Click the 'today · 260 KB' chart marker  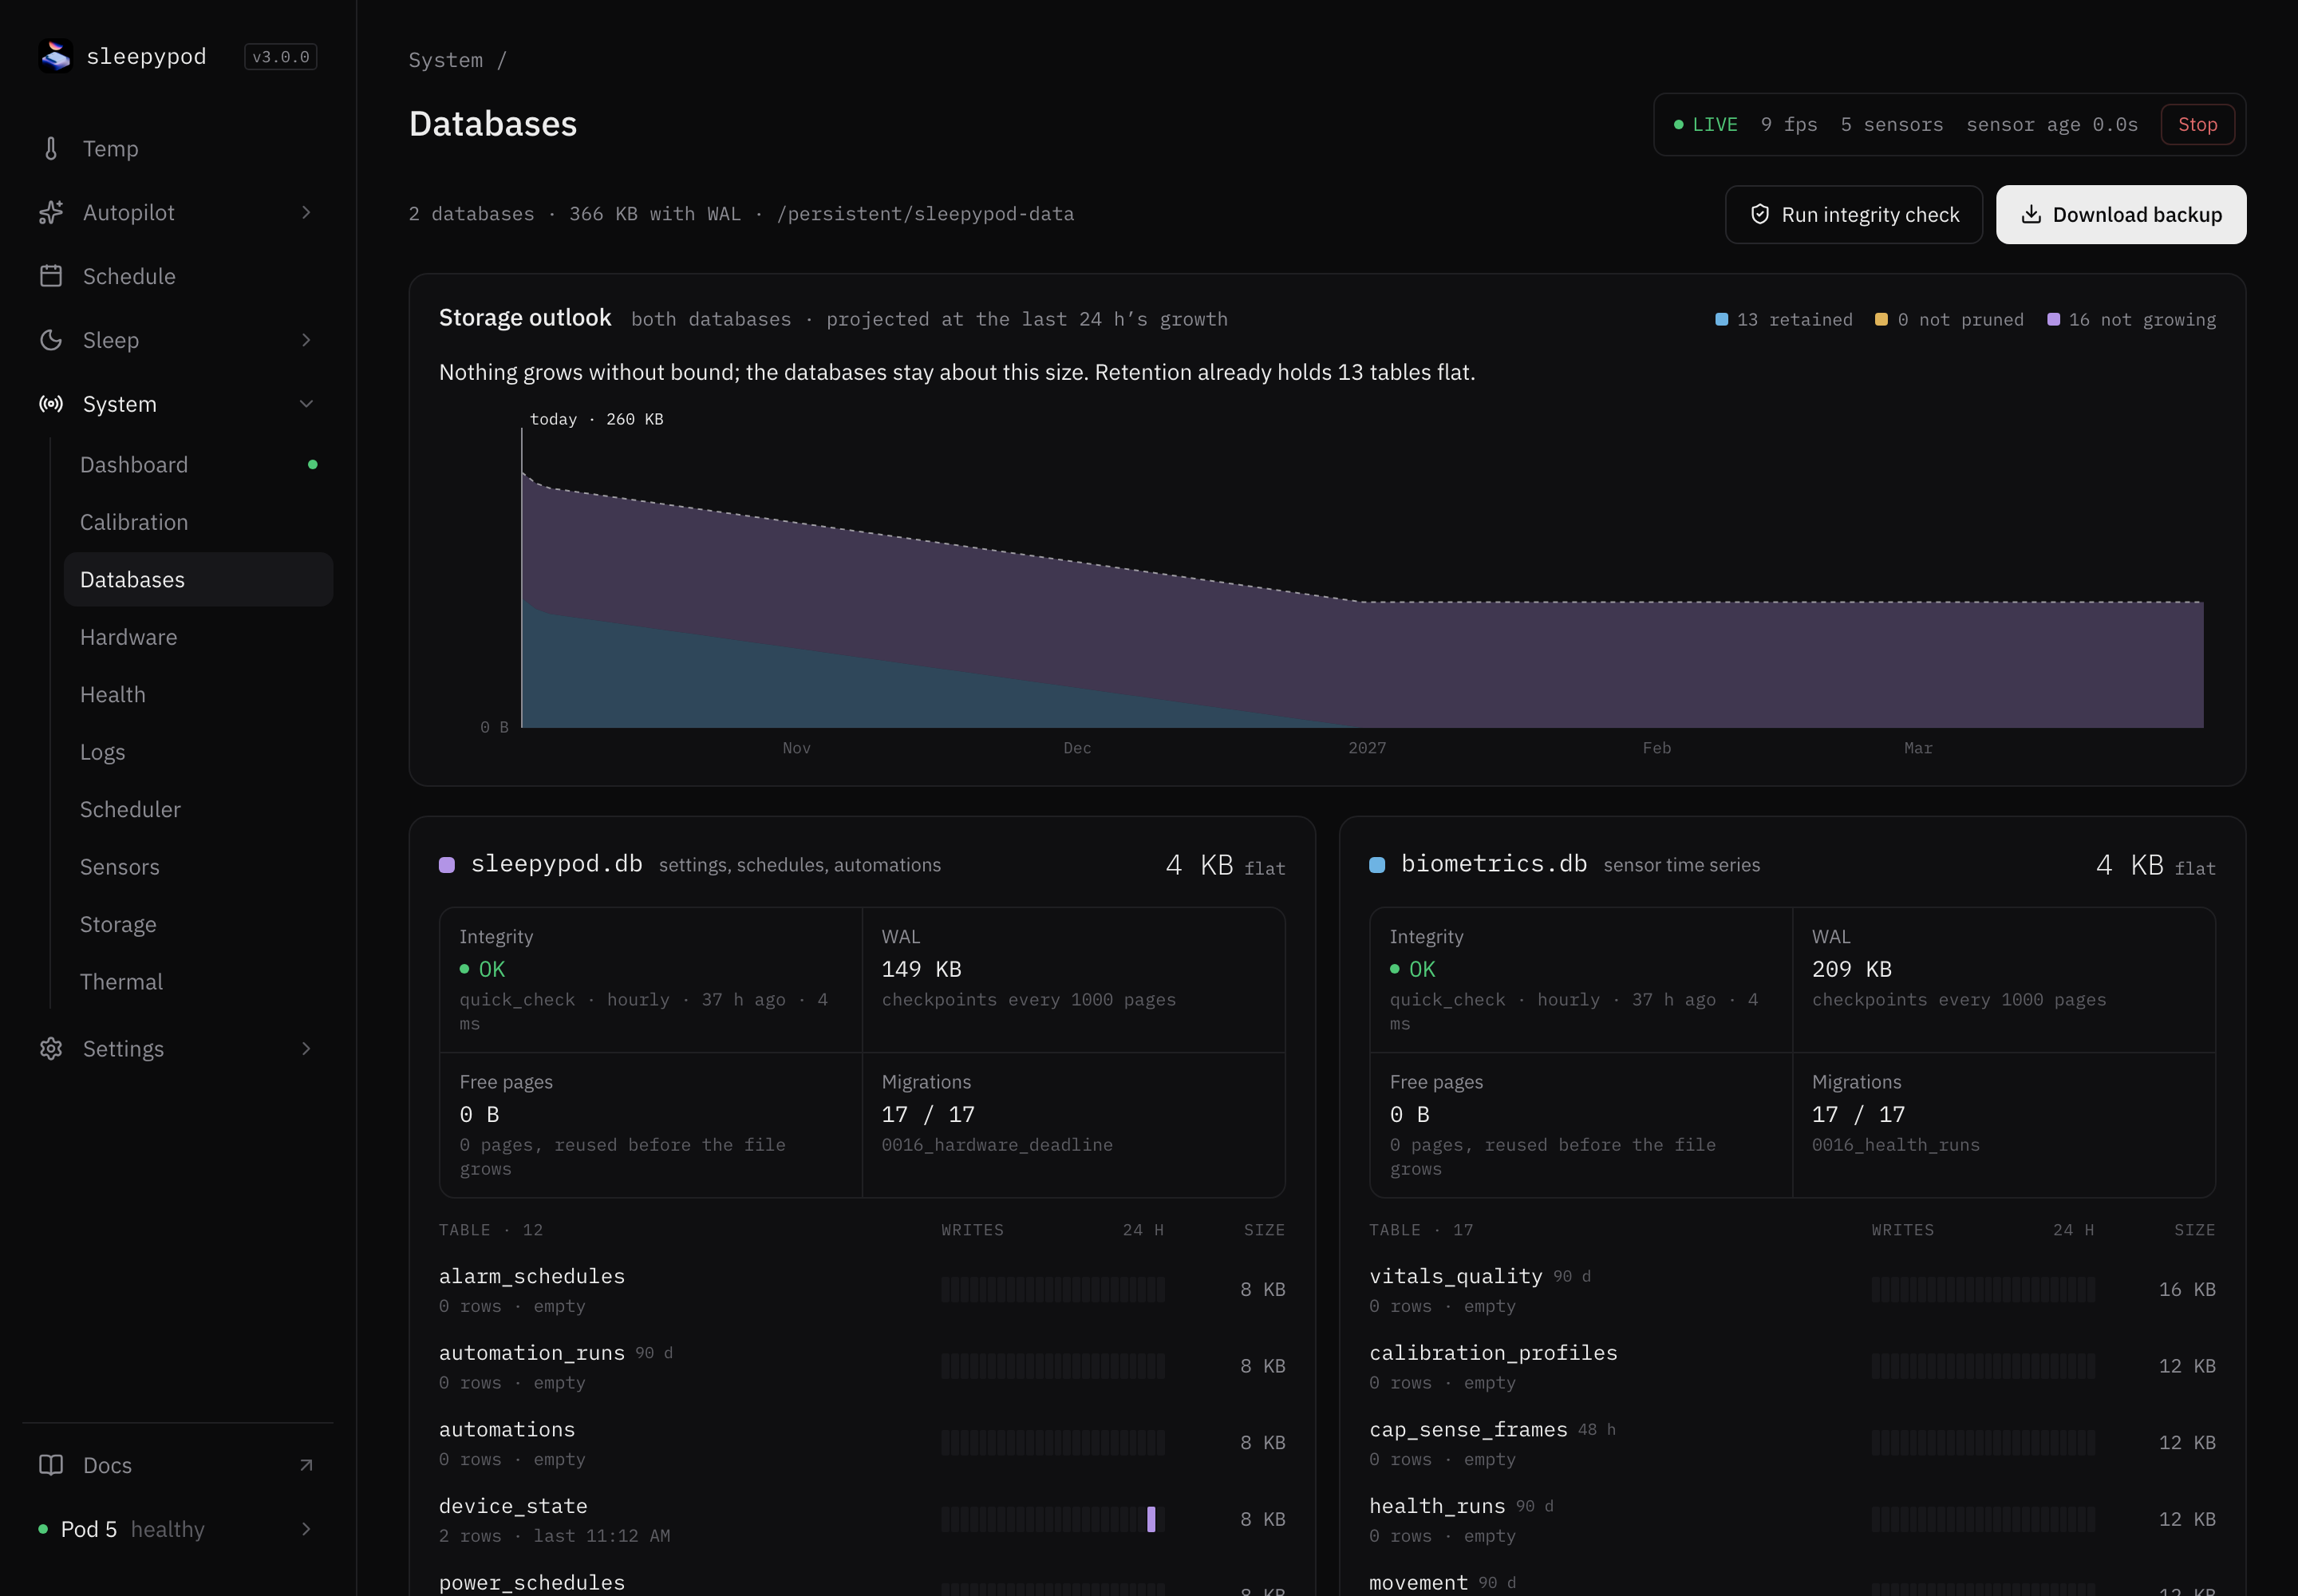click(596, 419)
